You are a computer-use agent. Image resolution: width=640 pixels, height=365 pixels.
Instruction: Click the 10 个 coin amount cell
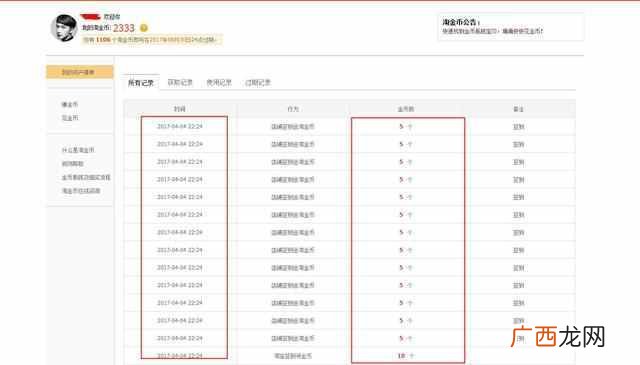coord(406,356)
